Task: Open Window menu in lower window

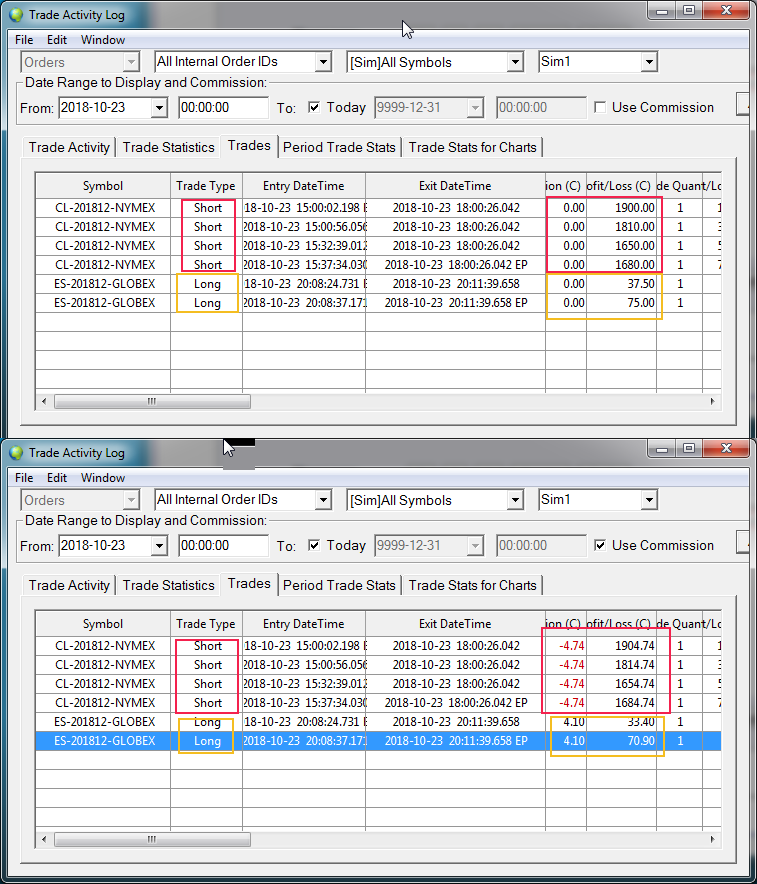Action: click(103, 478)
